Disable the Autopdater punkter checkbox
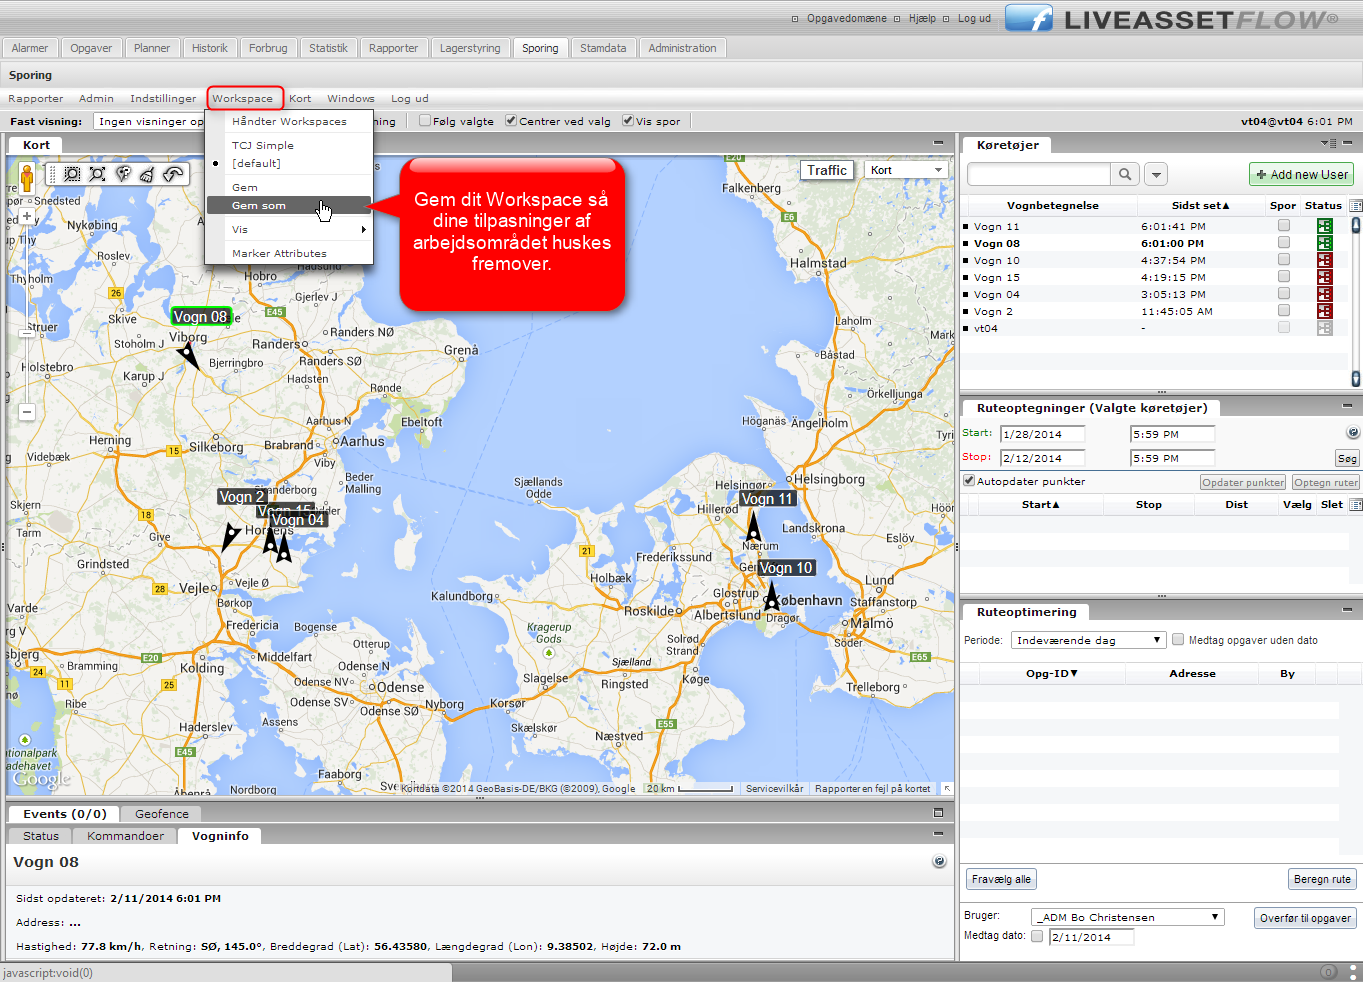The image size is (1363, 982). [969, 481]
